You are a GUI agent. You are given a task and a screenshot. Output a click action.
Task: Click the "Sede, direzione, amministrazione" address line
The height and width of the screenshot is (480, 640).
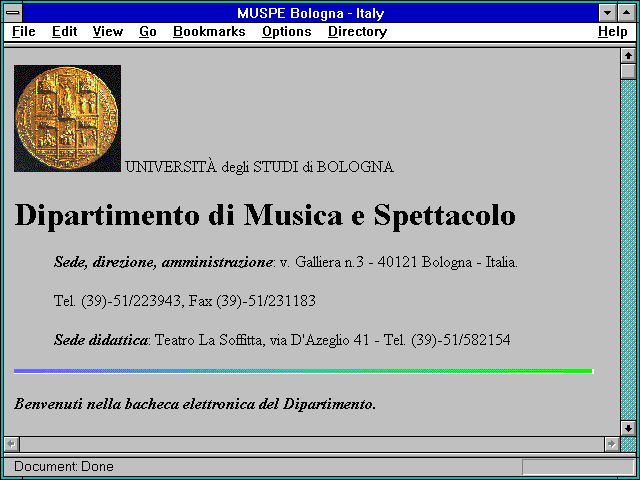point(286,262)
